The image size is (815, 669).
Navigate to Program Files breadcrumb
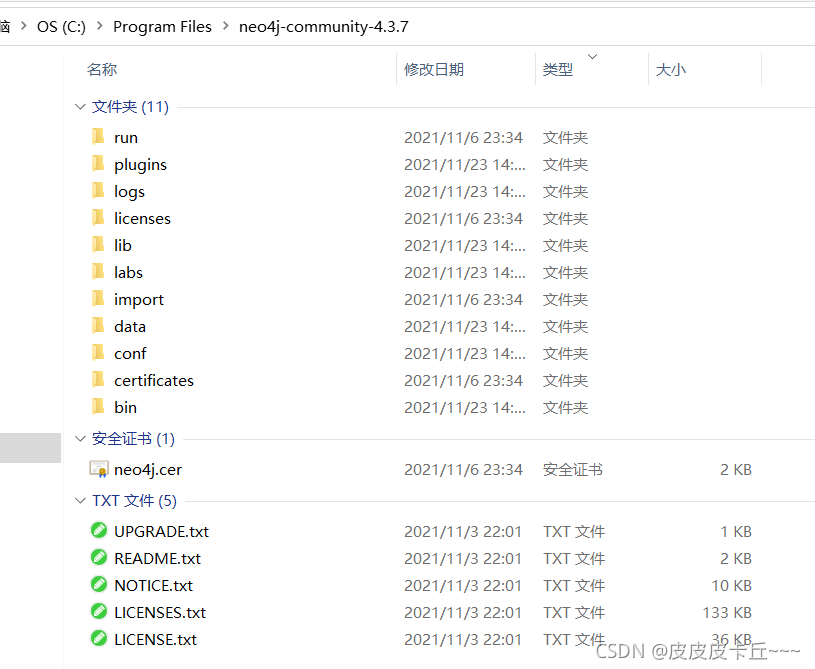[162, 27]
